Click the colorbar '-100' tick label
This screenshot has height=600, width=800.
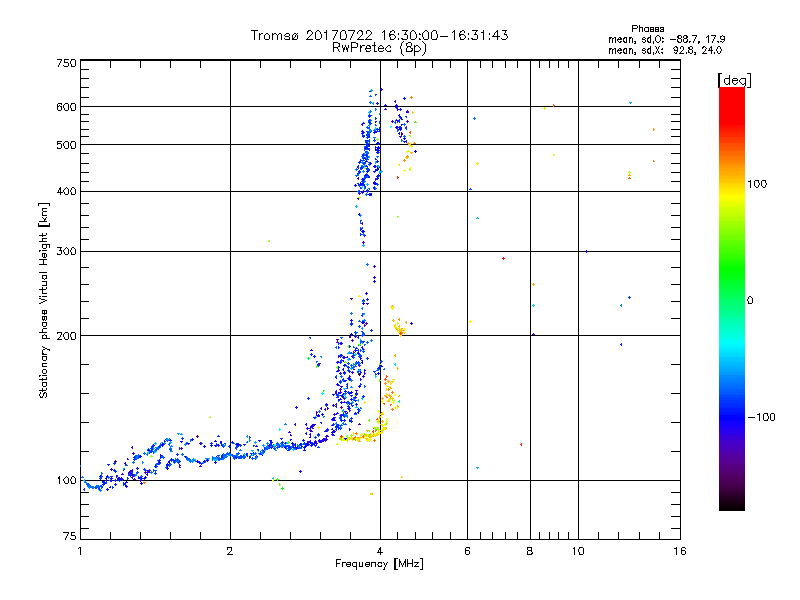coord(761,417)
